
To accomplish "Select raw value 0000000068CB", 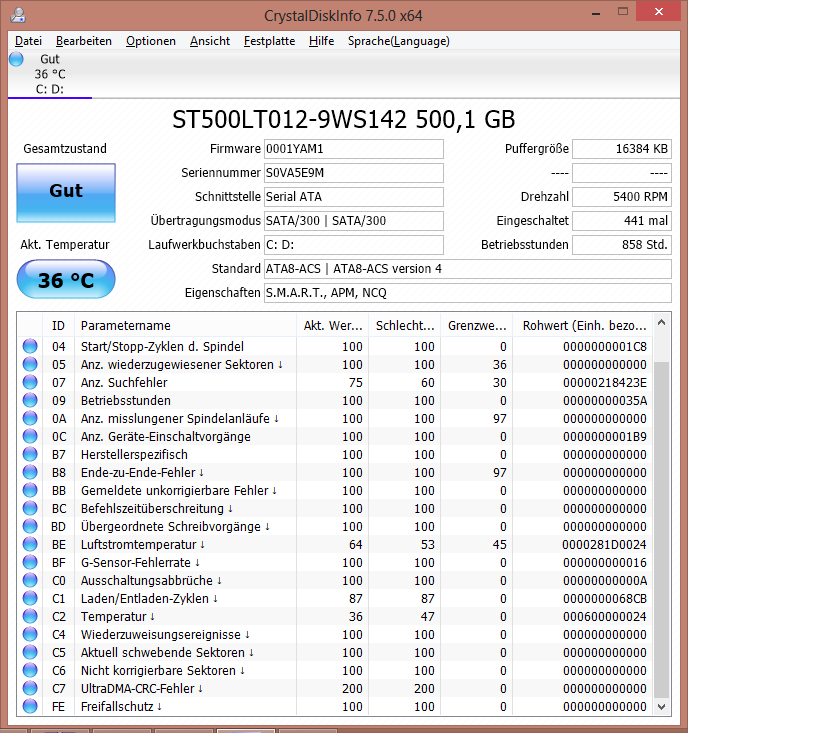I will coord(605,599).
